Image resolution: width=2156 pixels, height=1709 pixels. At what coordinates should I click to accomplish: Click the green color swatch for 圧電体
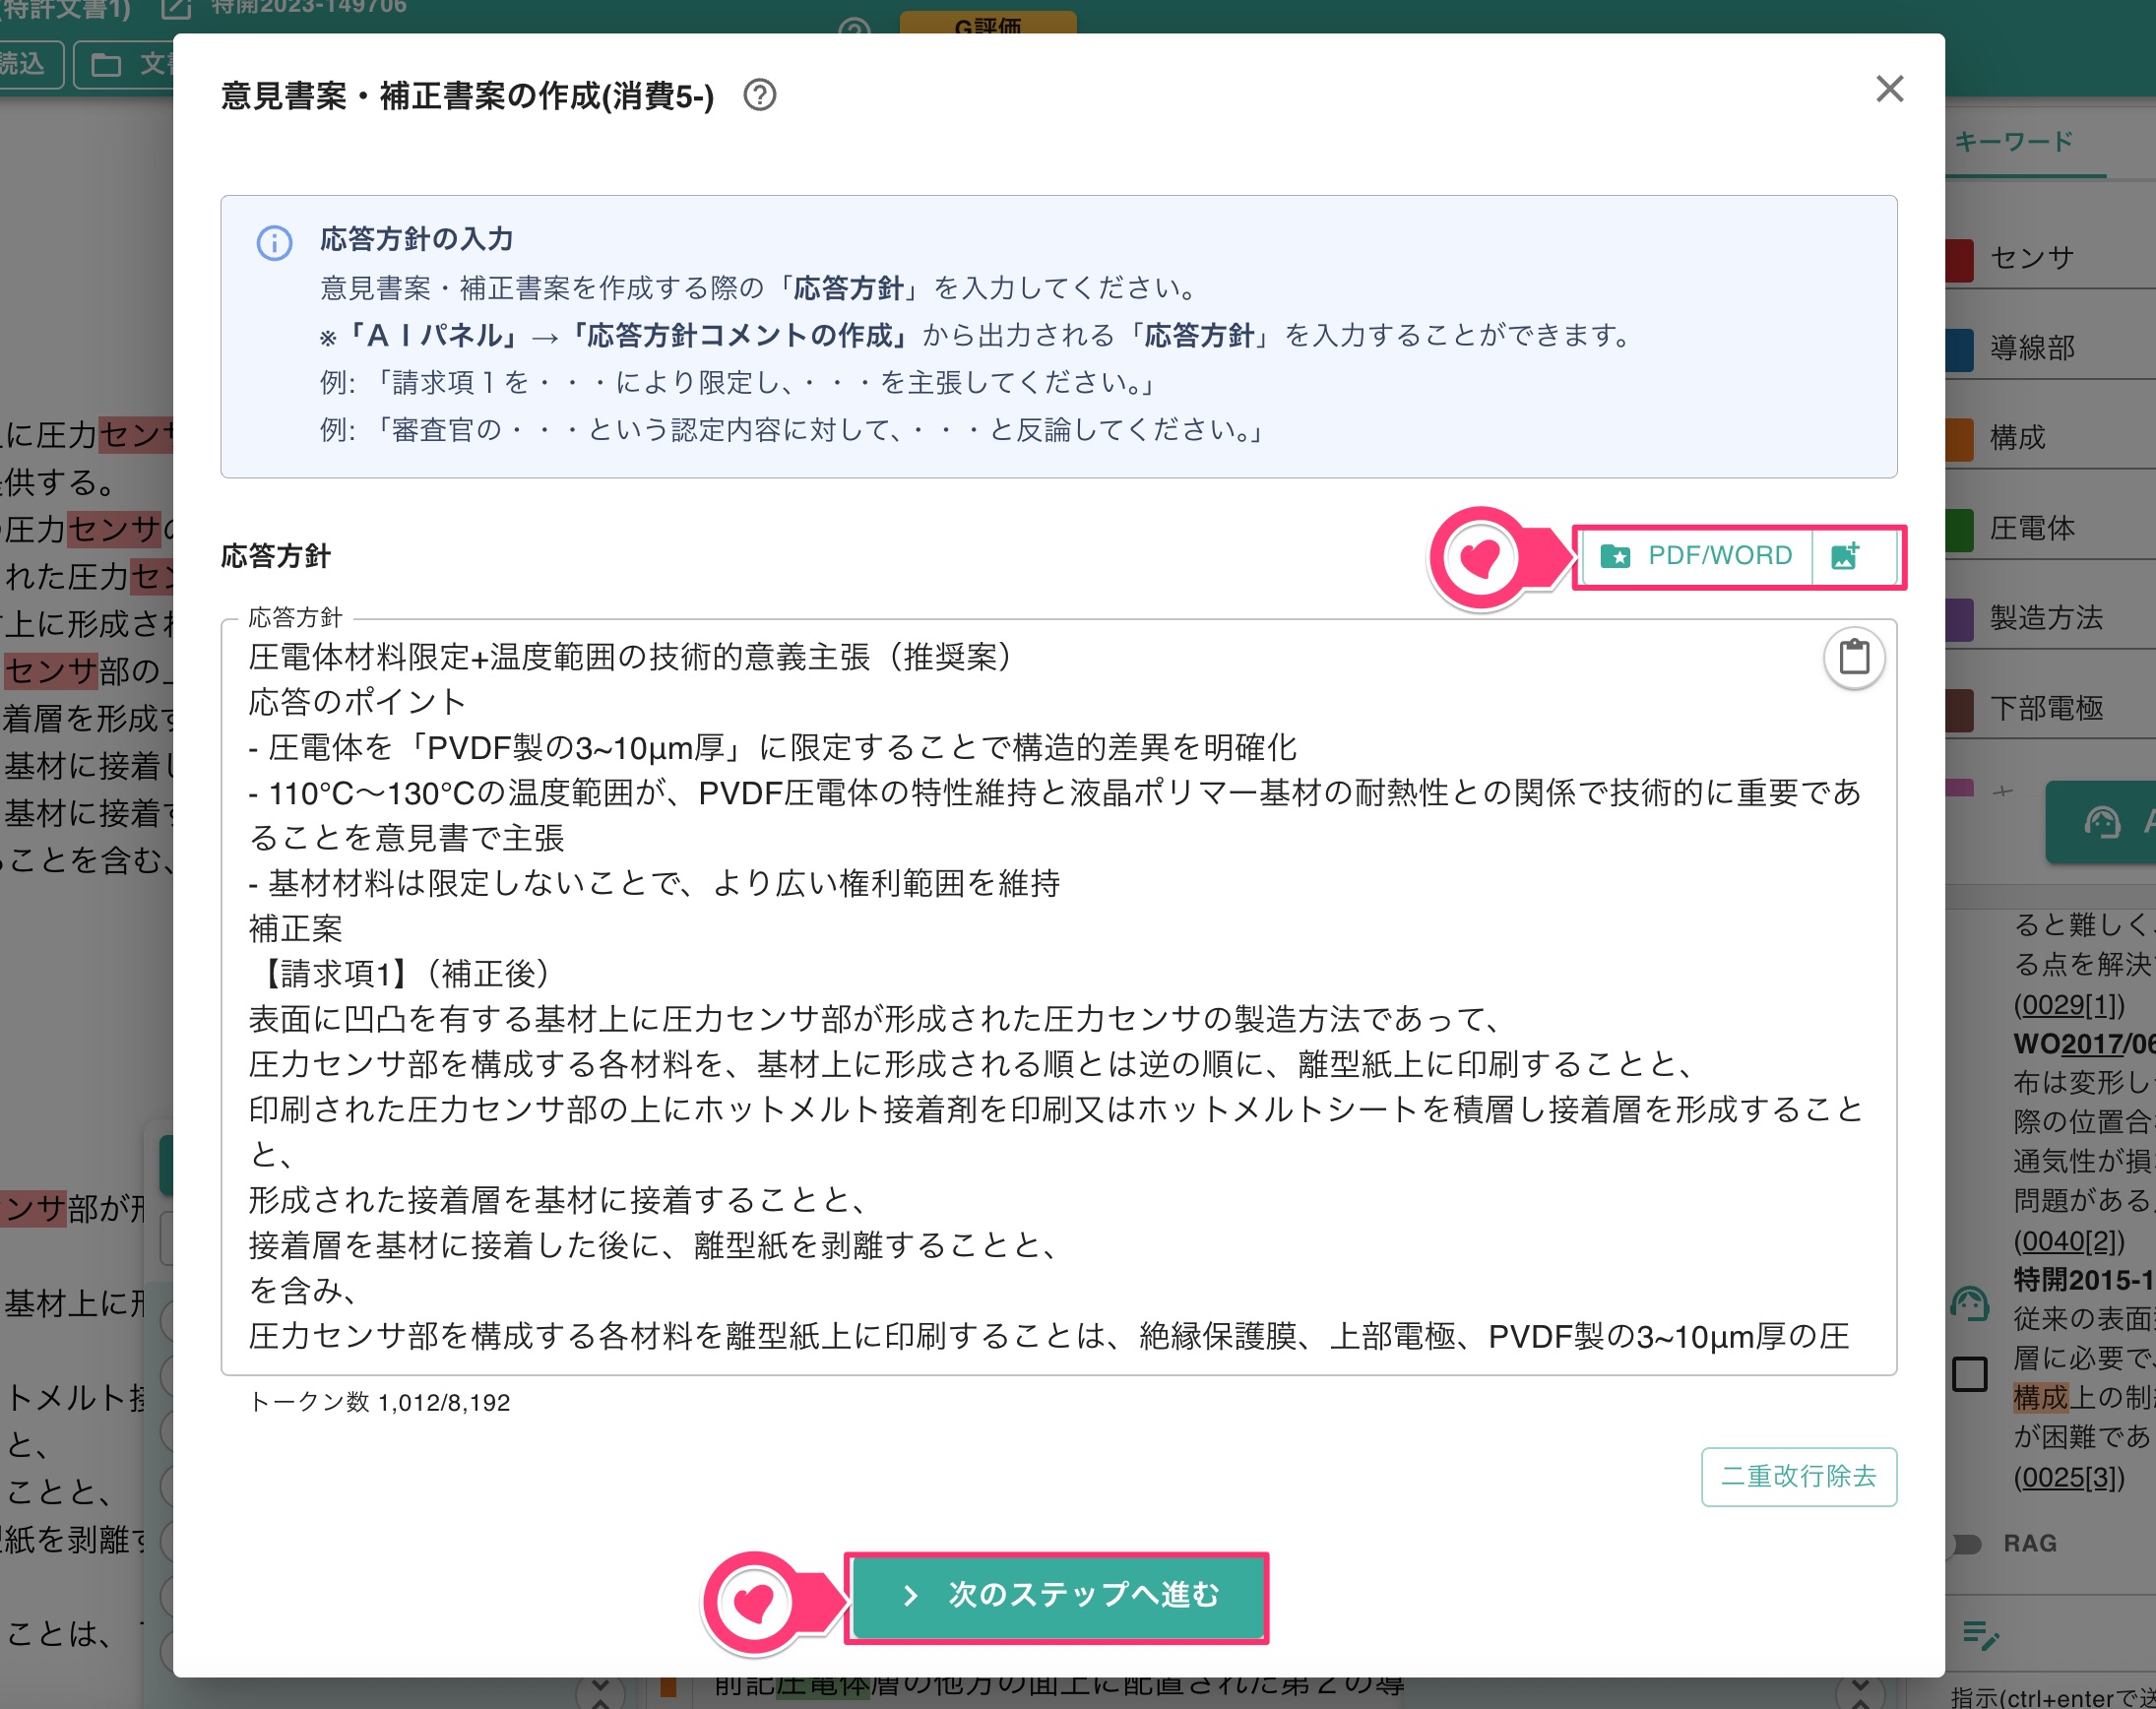pyautogui.click(x=1960, y=530)
